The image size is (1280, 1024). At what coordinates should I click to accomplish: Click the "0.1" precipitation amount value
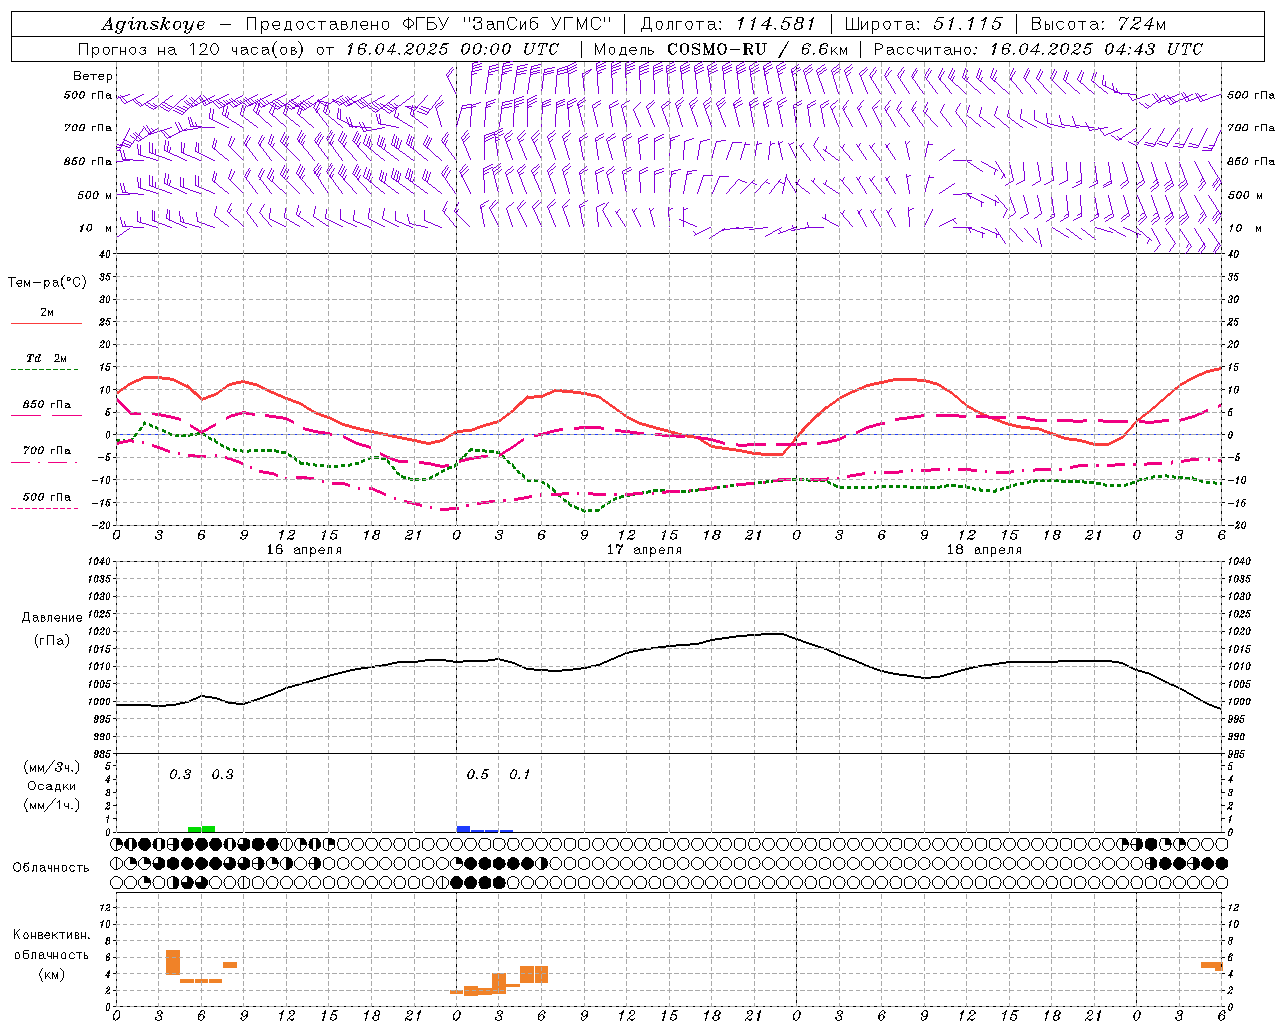[x=520, y=775]
